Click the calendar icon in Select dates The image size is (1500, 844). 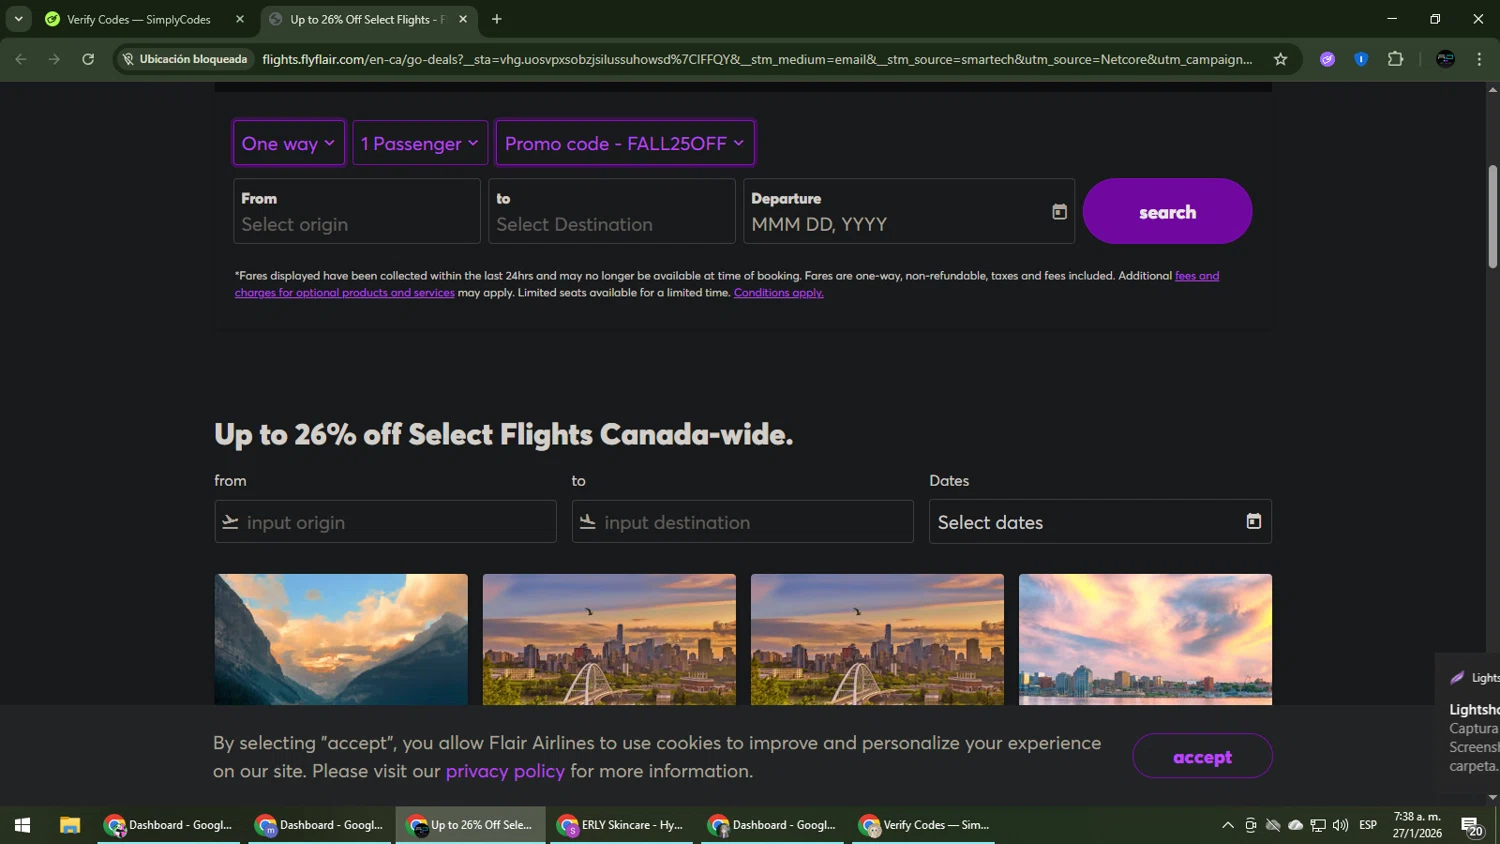1253,521
